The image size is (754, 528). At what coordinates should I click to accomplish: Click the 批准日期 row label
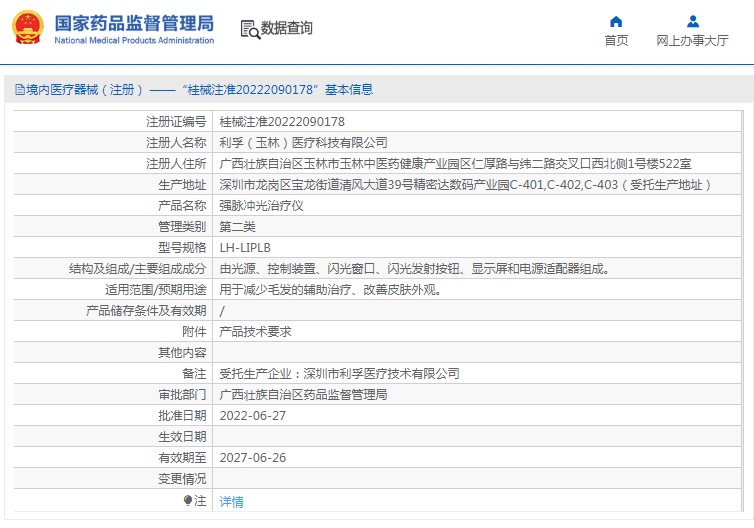[182, 416]
